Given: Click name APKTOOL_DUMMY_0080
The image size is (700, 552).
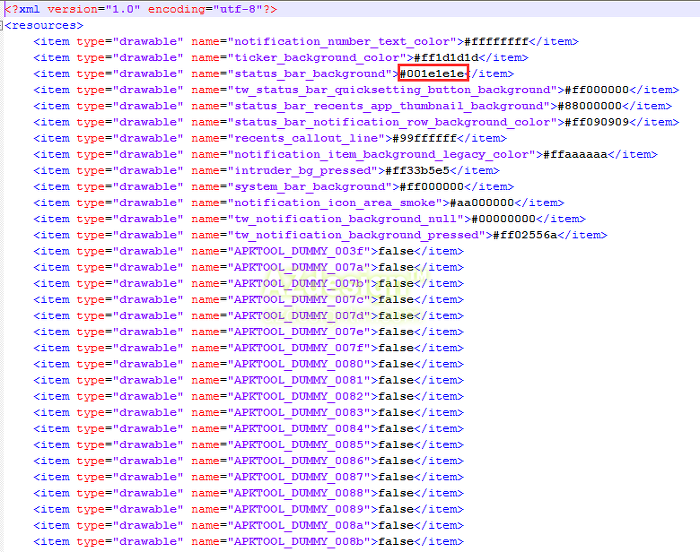Looking at the screenshot, I should [x=300, y=364].
